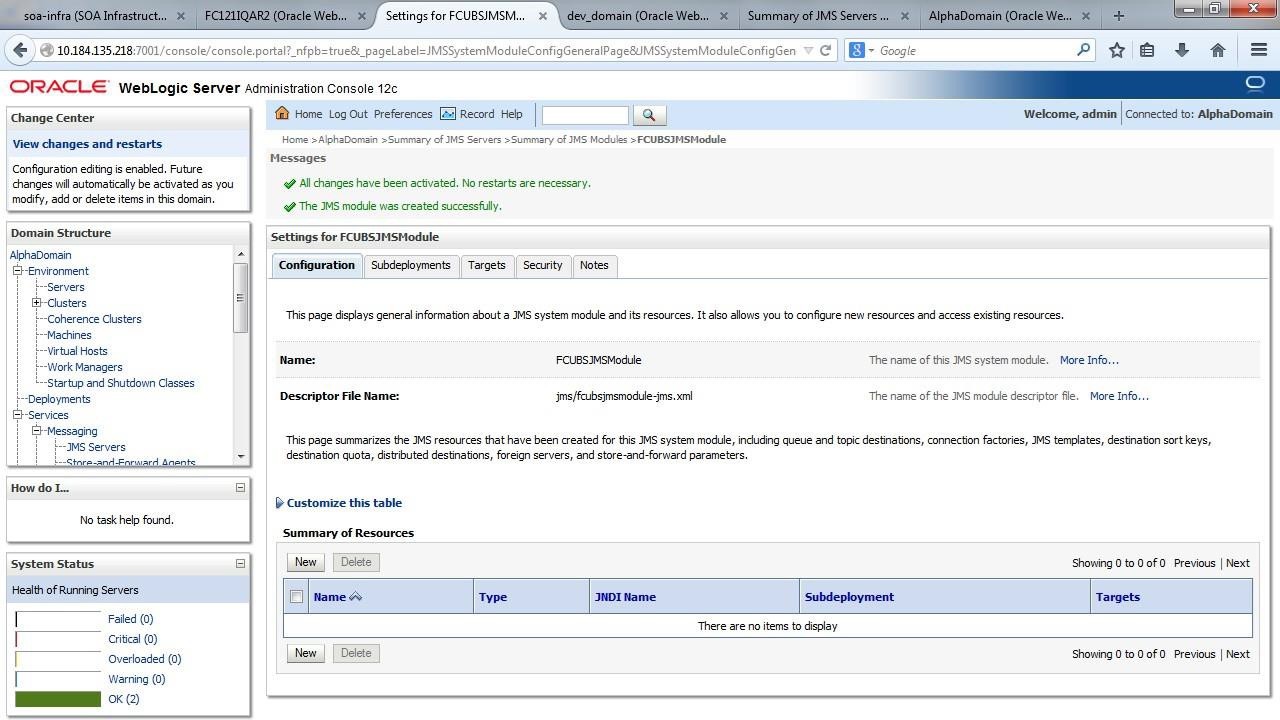
Task: Open the browser hamburger menu
Action: pyautogui.click(x=1259, y=50)
